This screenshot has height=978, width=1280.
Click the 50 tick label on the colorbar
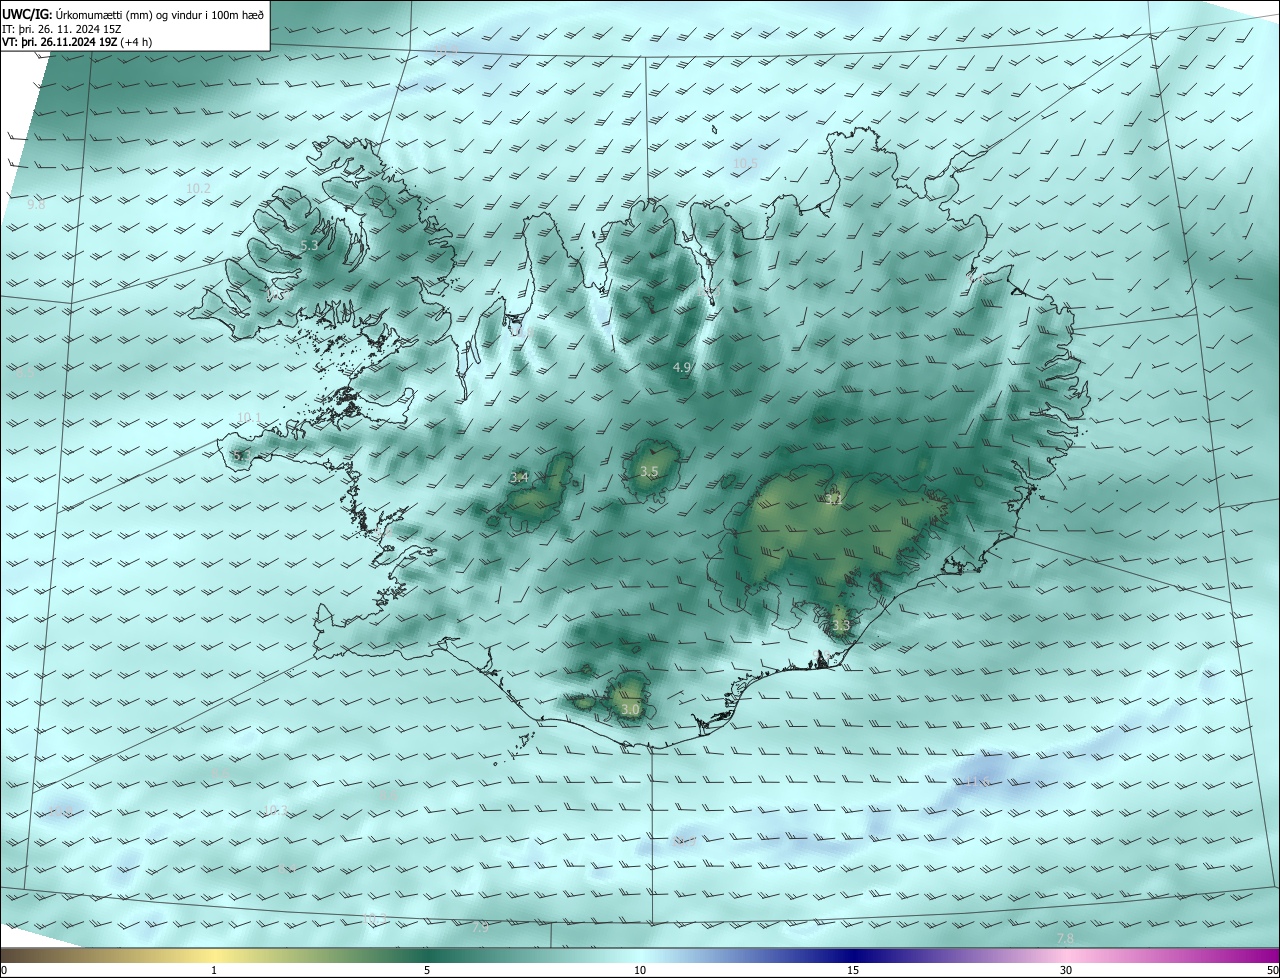point(1272,970)
